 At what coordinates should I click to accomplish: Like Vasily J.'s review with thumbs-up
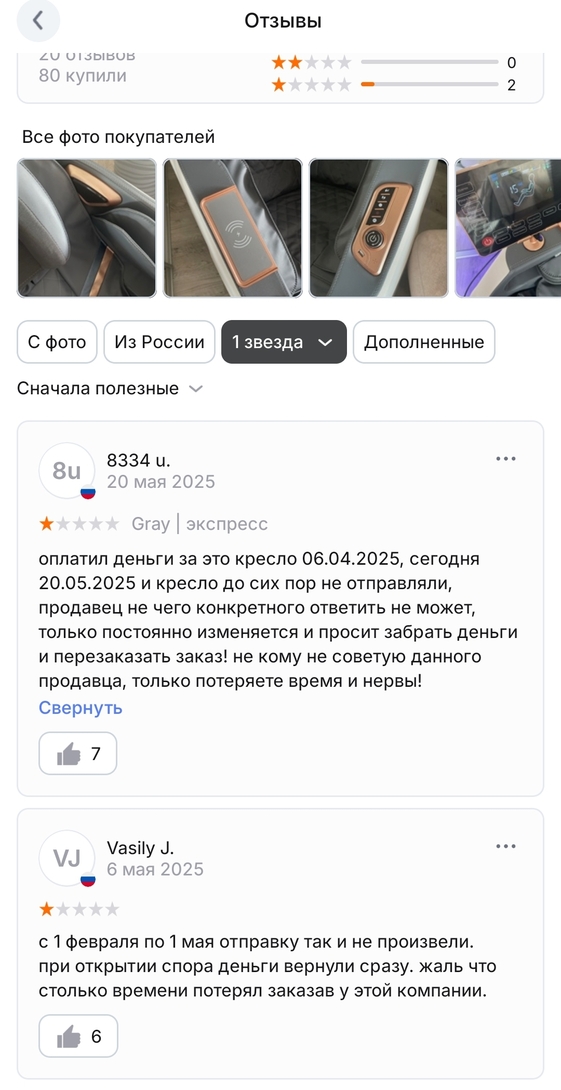78,1036
